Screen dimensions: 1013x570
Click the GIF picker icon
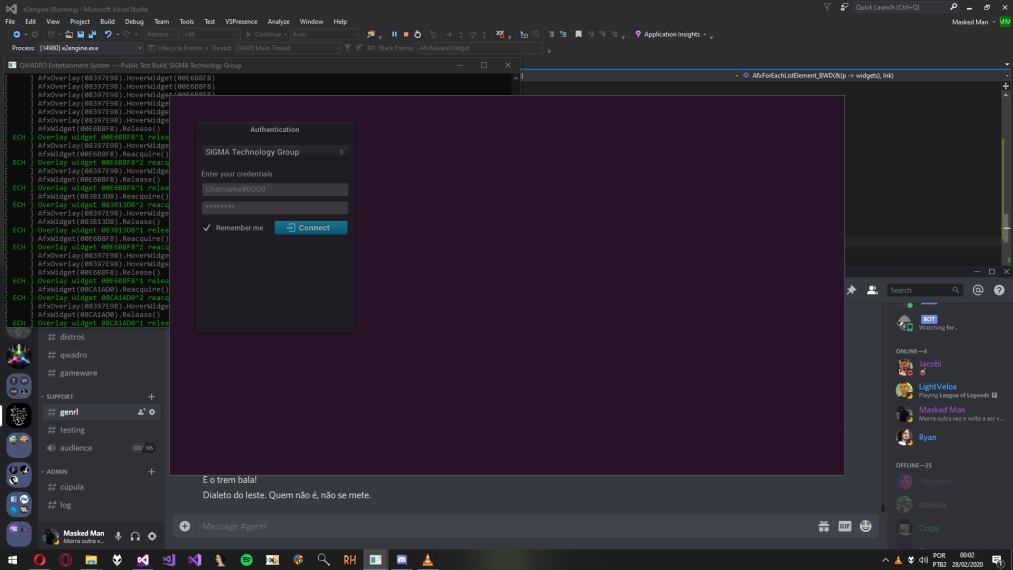click(845, 526)
